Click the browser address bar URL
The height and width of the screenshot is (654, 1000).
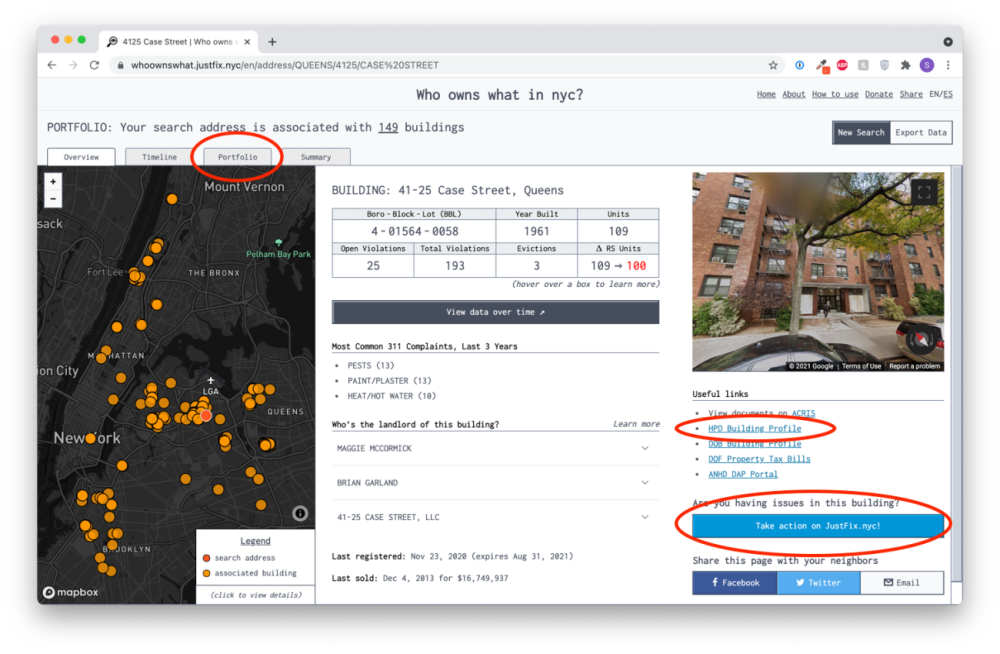284,65
